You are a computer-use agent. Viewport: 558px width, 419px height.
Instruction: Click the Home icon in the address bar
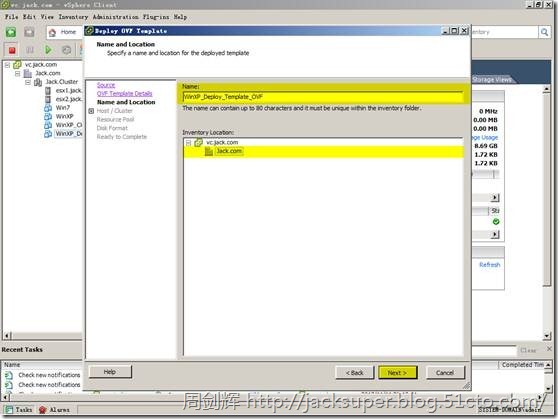52,33
